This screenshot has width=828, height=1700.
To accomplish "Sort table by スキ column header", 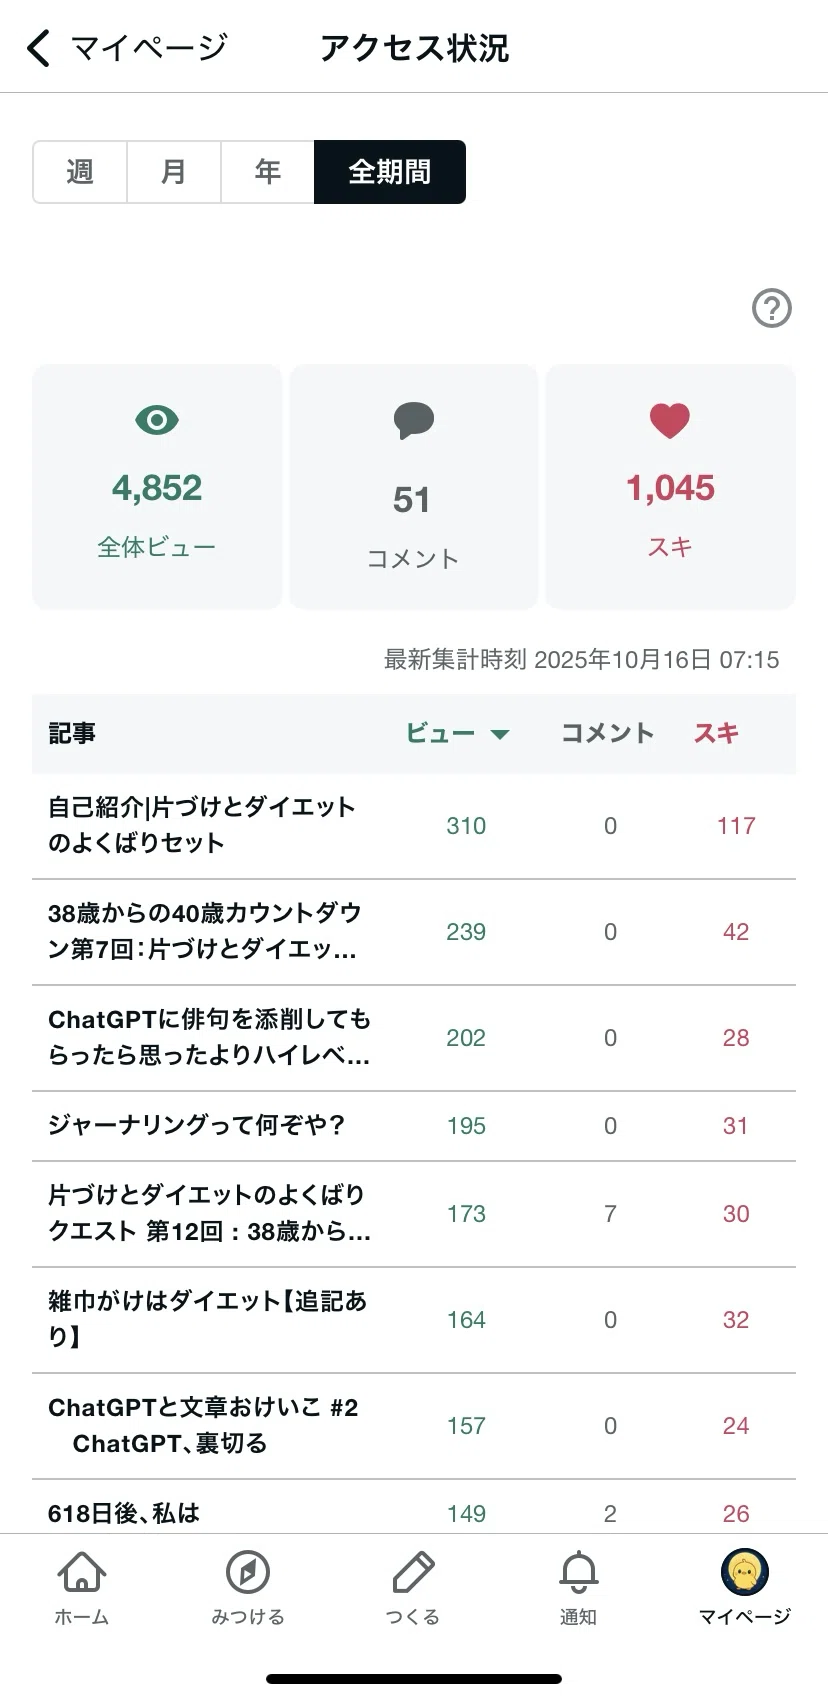I will pos(716,733).
